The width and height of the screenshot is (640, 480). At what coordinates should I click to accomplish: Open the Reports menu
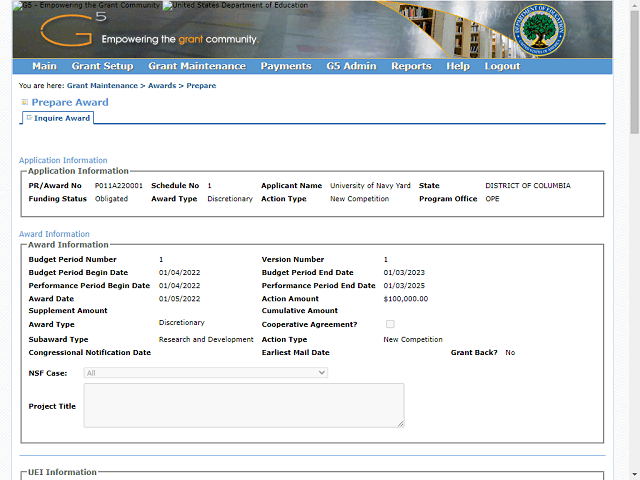click(411, 66)
